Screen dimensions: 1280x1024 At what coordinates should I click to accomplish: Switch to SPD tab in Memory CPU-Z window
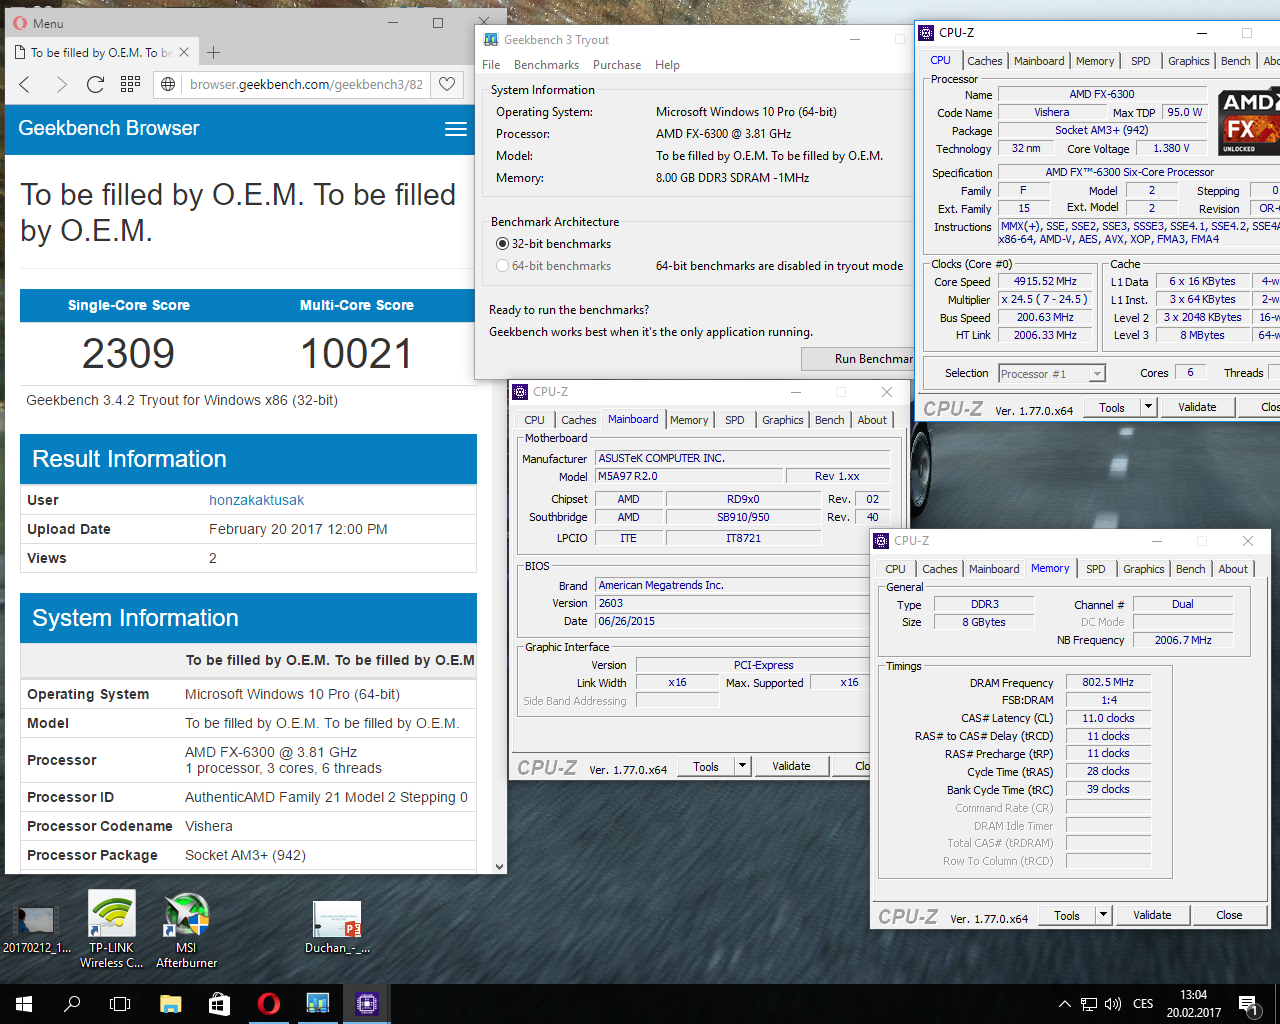click(x=1096, y=569)
